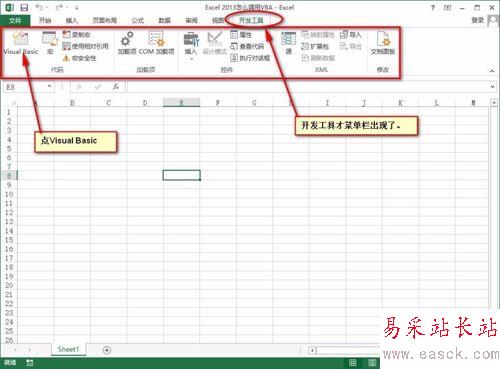This screenshot has width=500, height=369.
Task: Click the 就绪 (Ready) status text
Action: [x=10, y=362]
